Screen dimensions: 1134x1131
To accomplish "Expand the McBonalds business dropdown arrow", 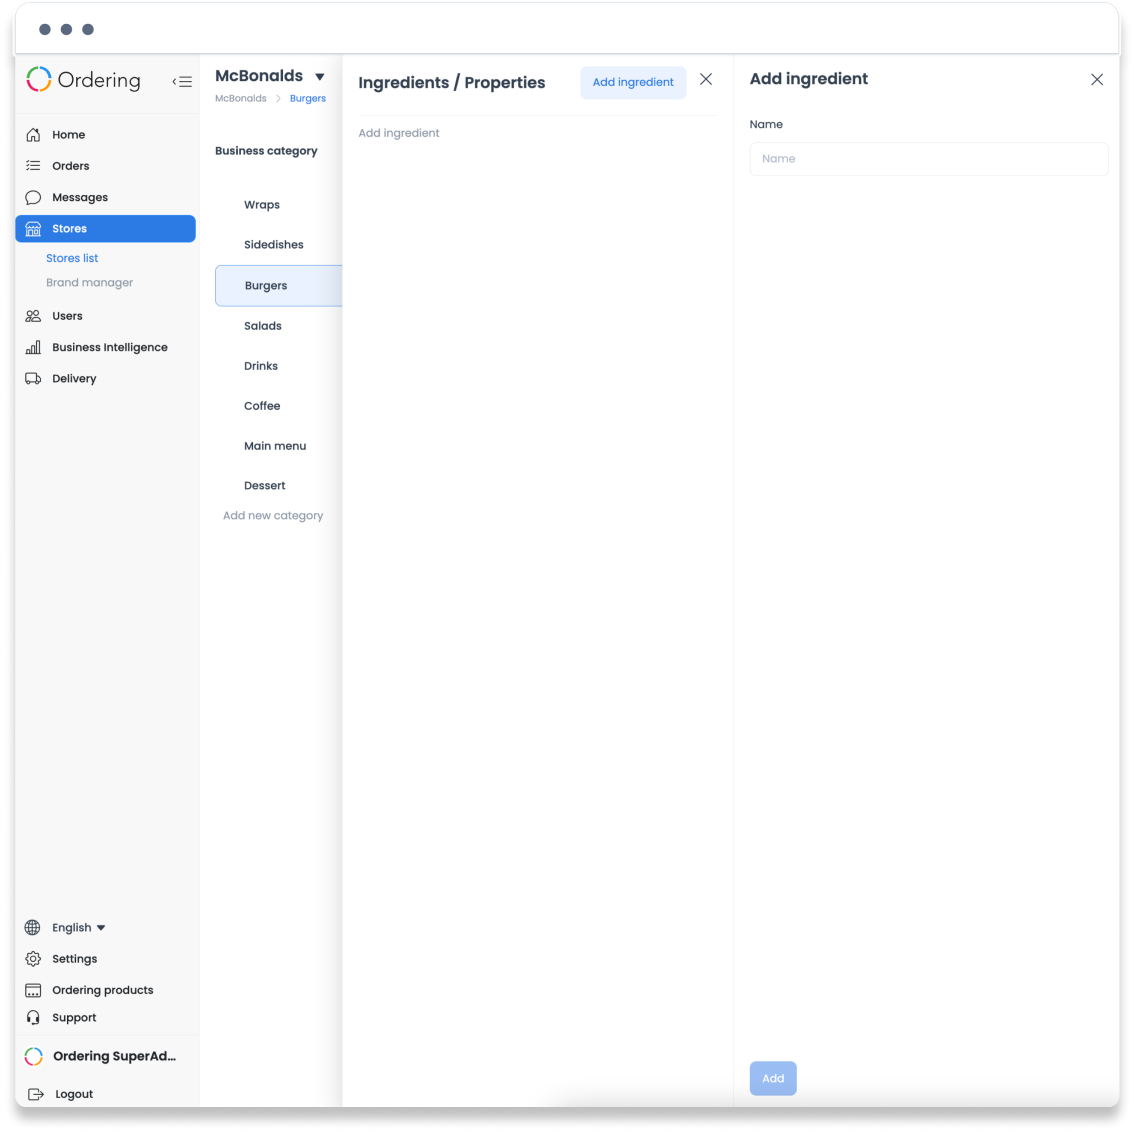I will tap(320, 77).
